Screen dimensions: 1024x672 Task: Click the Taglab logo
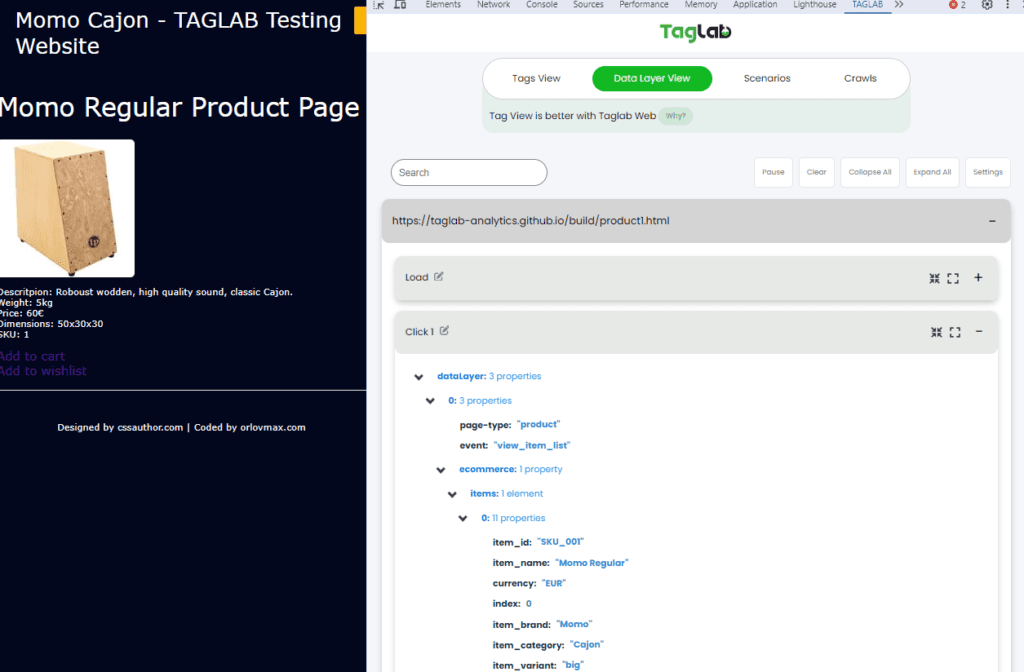pyautogui.click(x=696, y=31)
